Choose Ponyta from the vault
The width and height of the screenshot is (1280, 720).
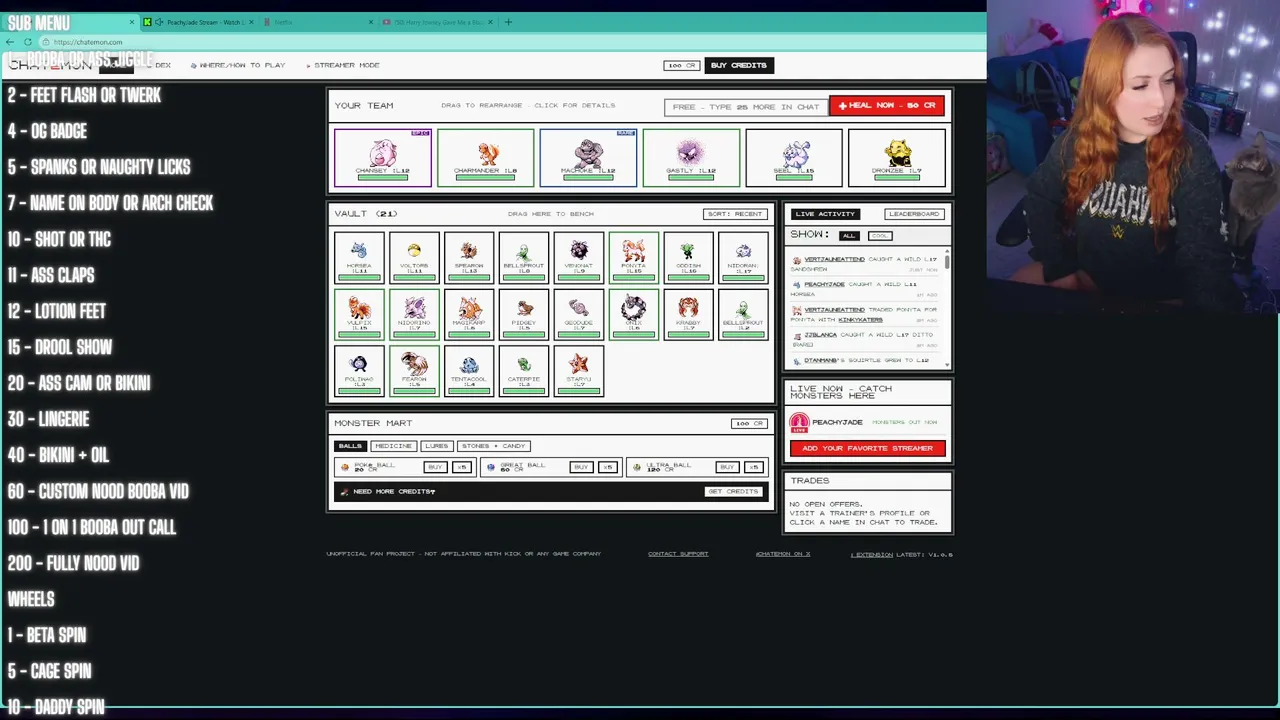634,258
